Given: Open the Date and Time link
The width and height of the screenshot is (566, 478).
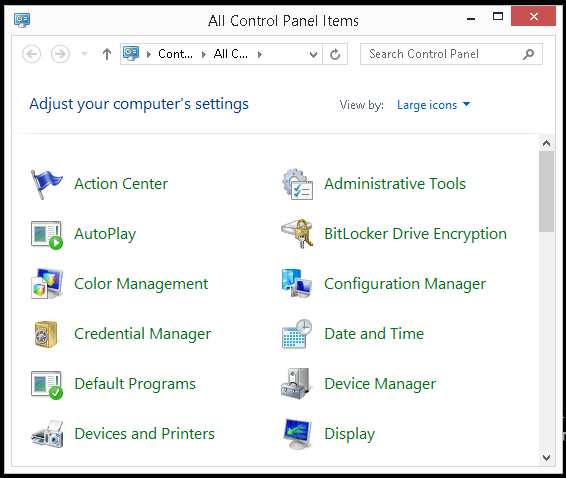Looking at the screenshot, I should coord(374,334).
